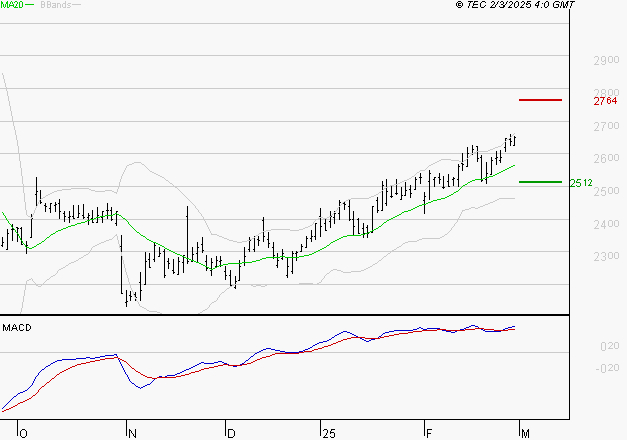Click the red 2764 resistance value

click(x=605, y=101)
